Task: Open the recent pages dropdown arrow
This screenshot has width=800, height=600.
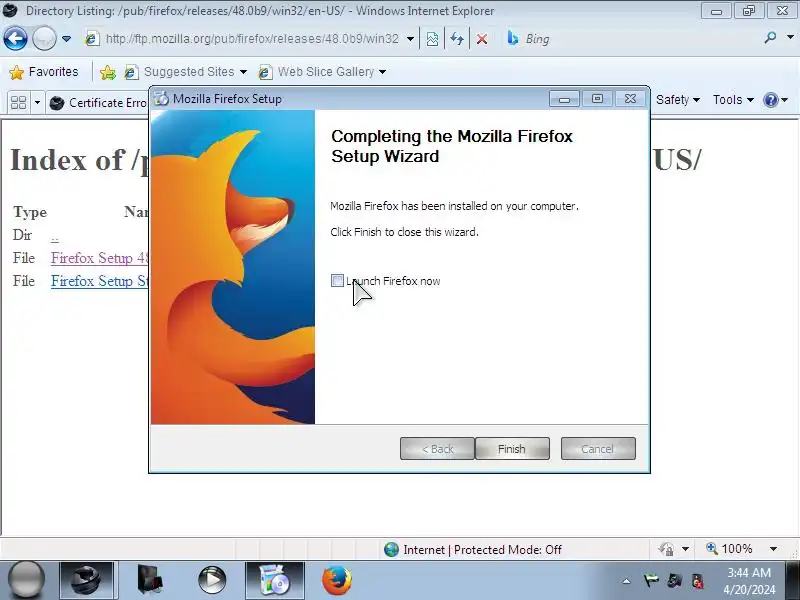Action: click(x=66, y=39)
